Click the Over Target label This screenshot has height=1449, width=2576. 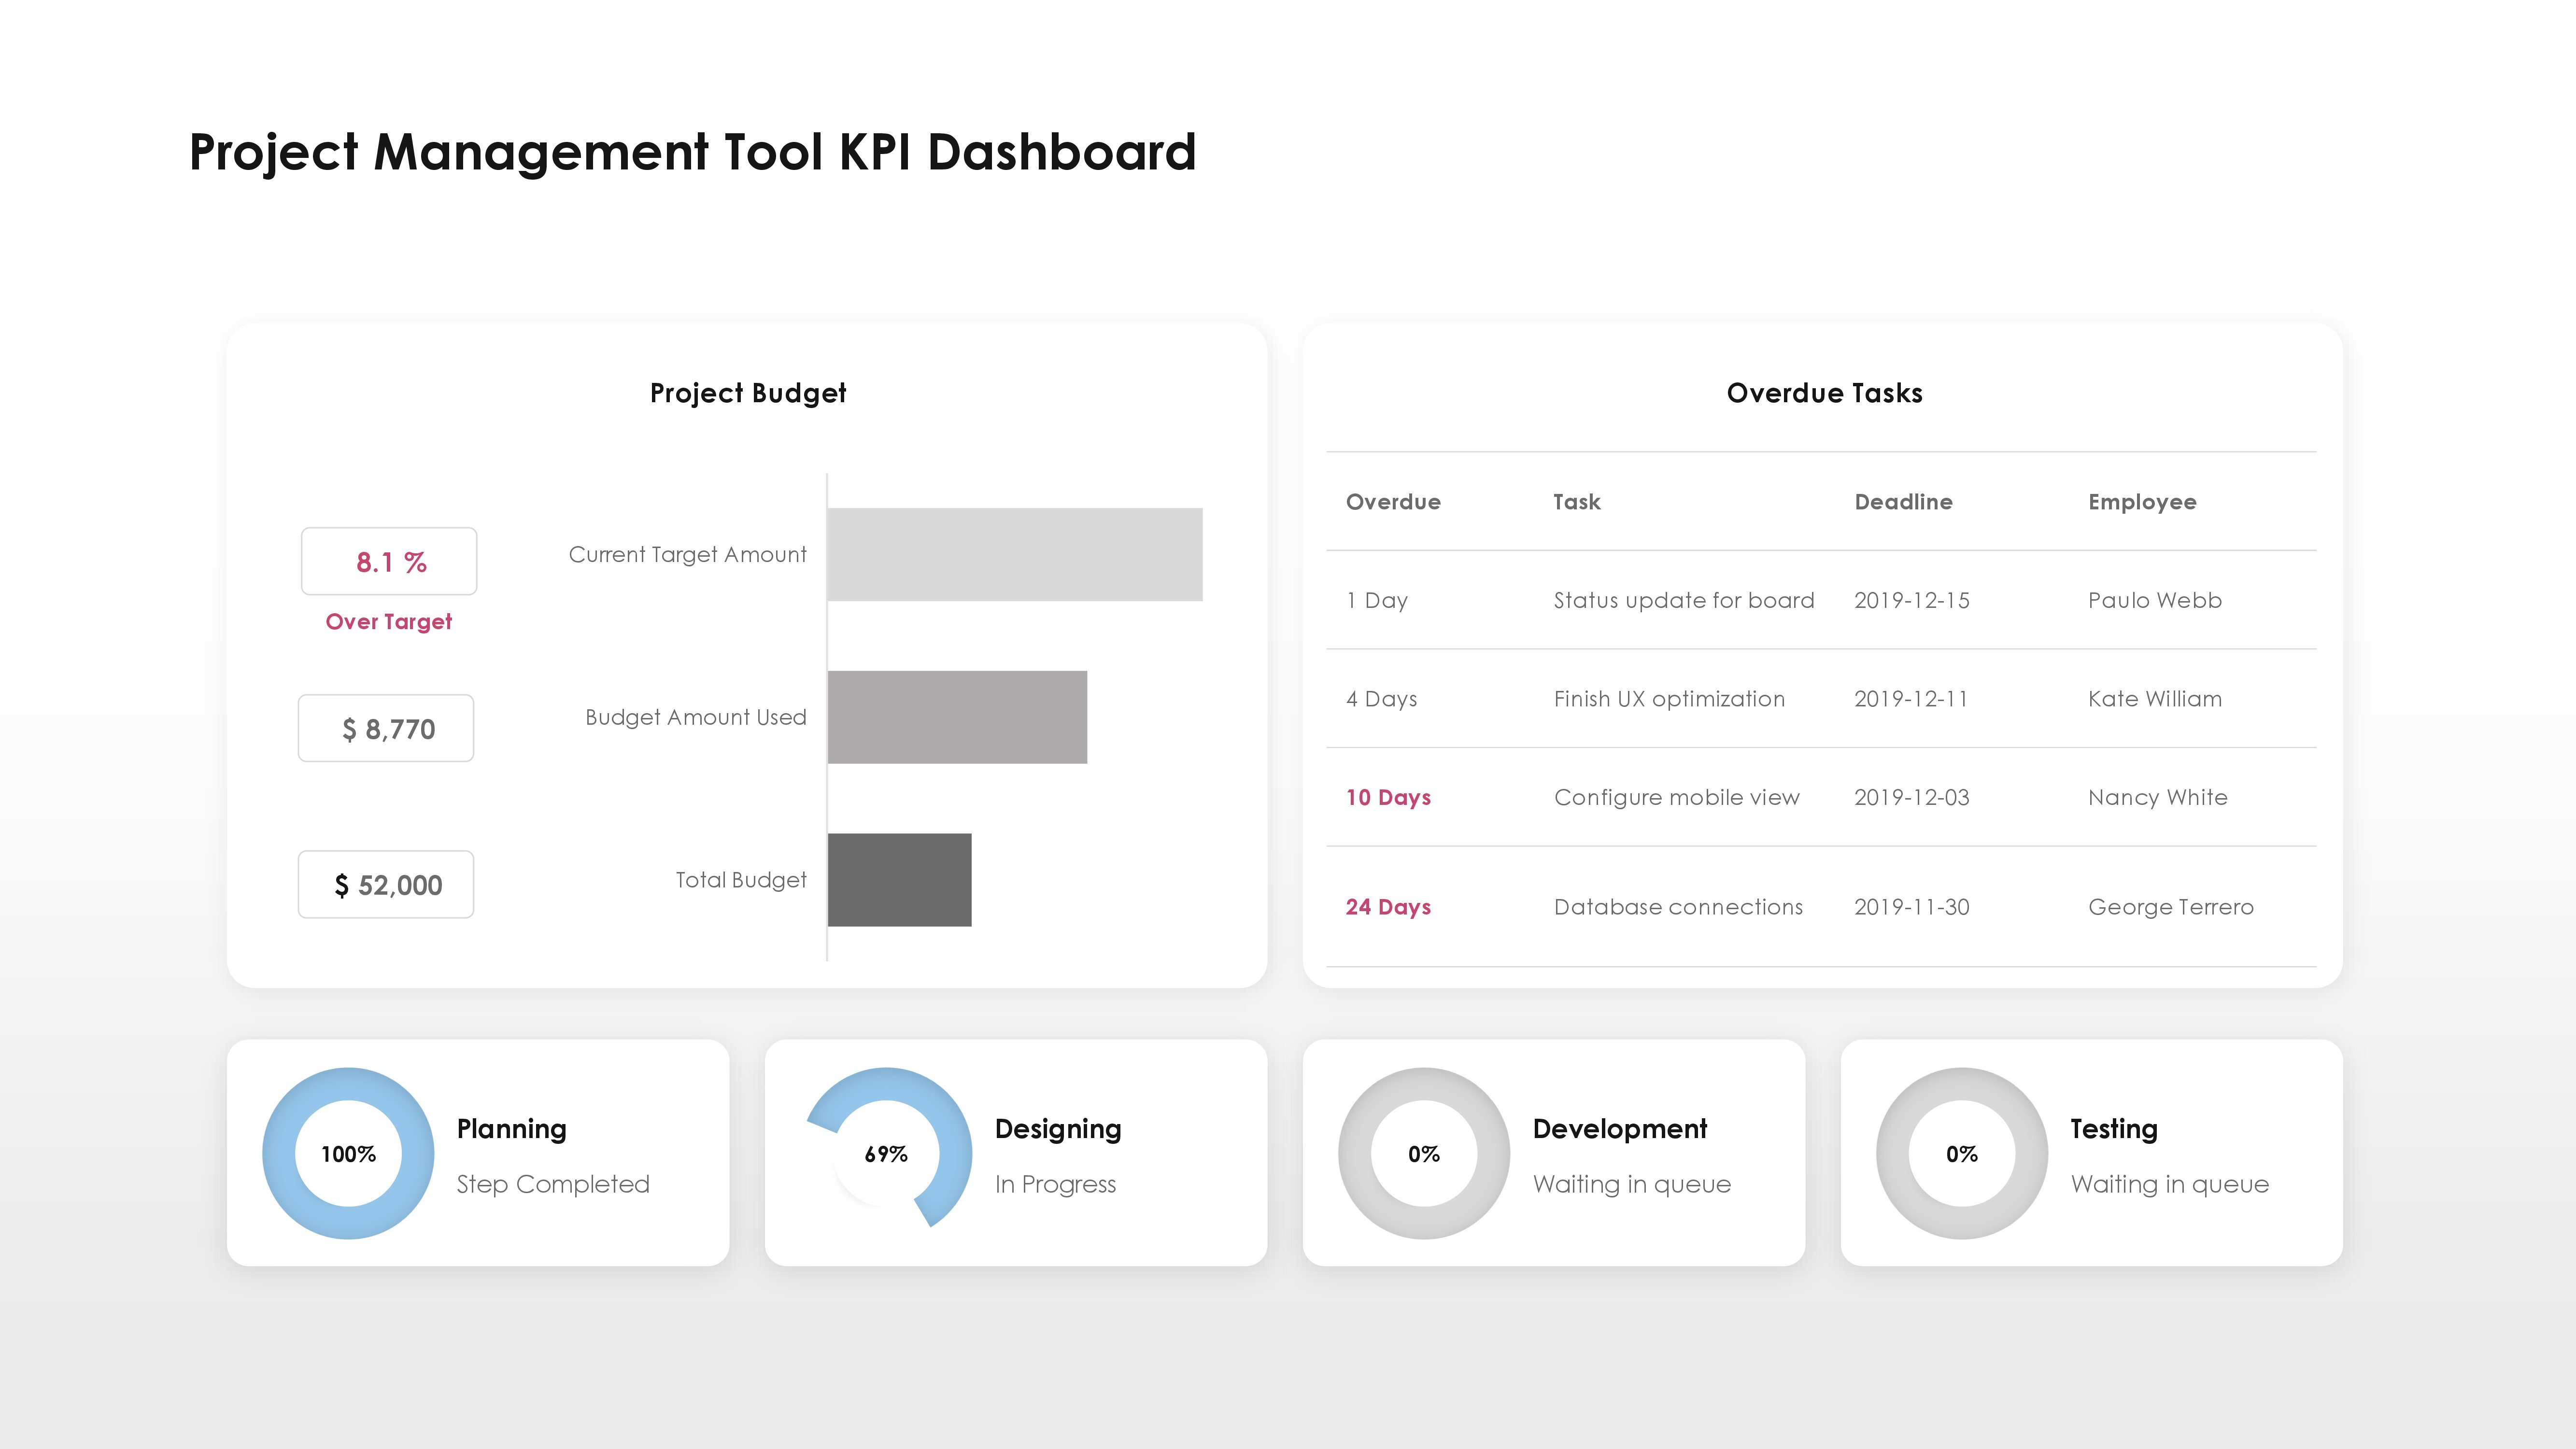click(389, 622)
